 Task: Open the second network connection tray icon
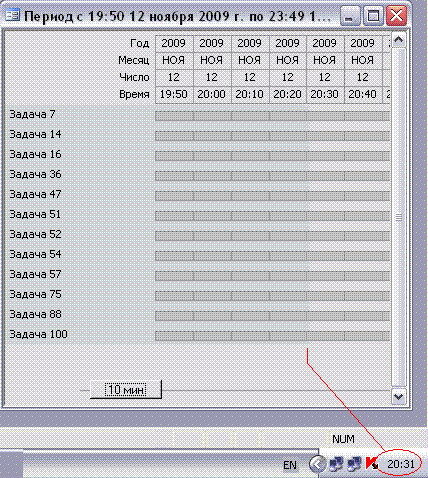pyautogui.click(x=354, y=464)
